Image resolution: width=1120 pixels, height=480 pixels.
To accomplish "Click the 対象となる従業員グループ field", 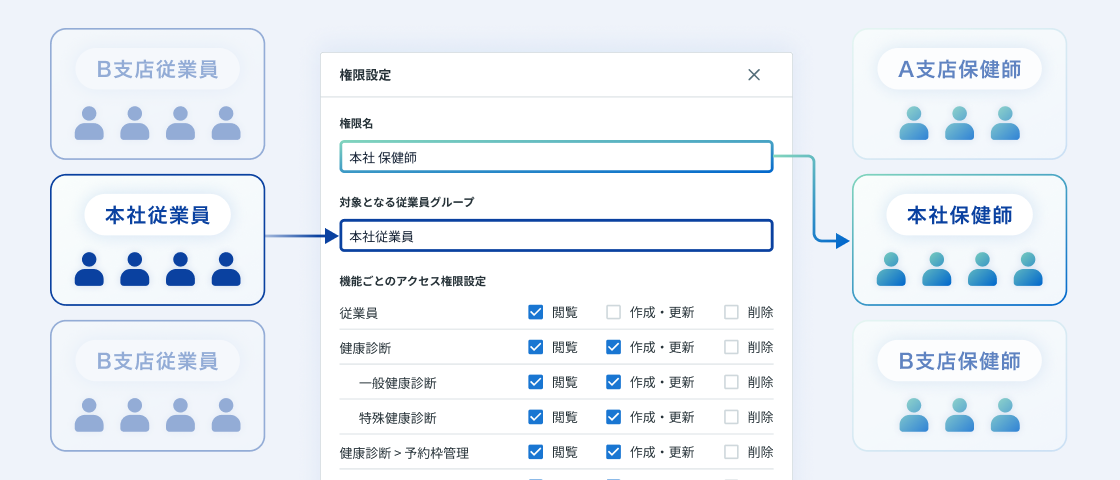I will [556, 236].
